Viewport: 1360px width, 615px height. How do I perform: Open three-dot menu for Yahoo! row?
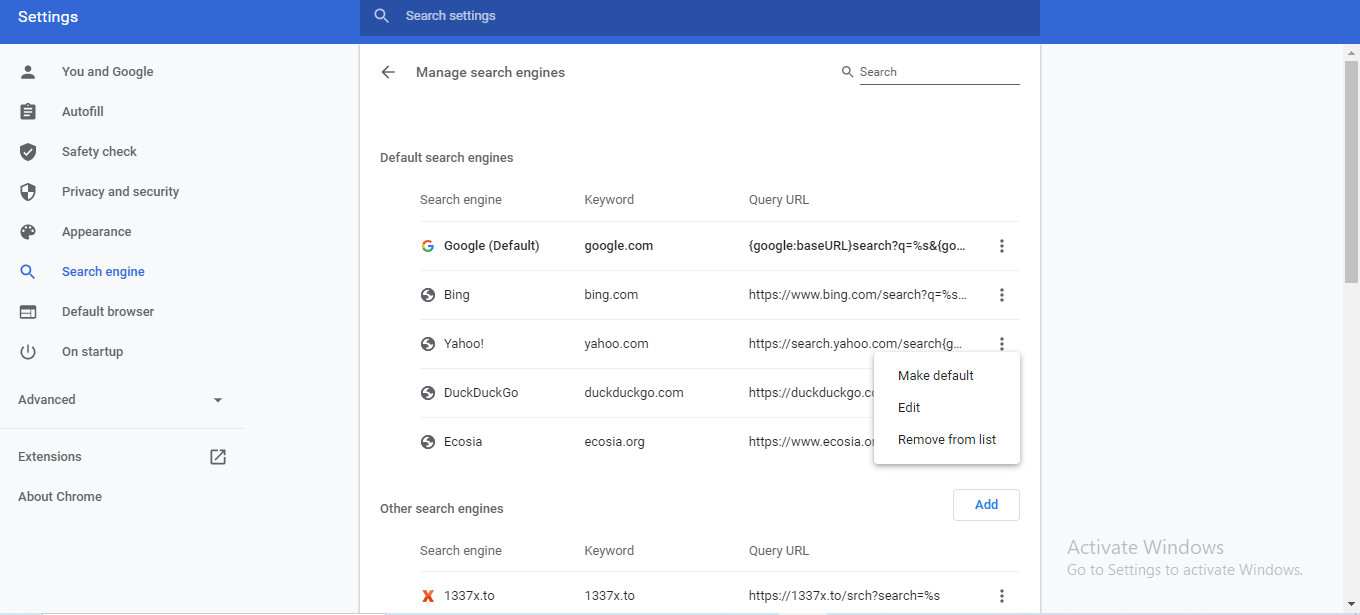pos(1002,344)
